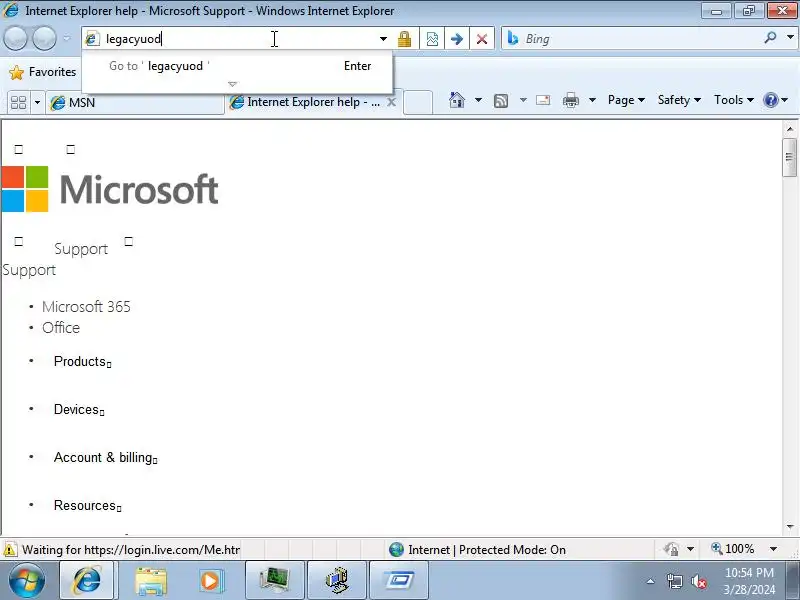Click the status bar warning icon
This screenshot has height=600, width=800.
(x=10, y=549)
